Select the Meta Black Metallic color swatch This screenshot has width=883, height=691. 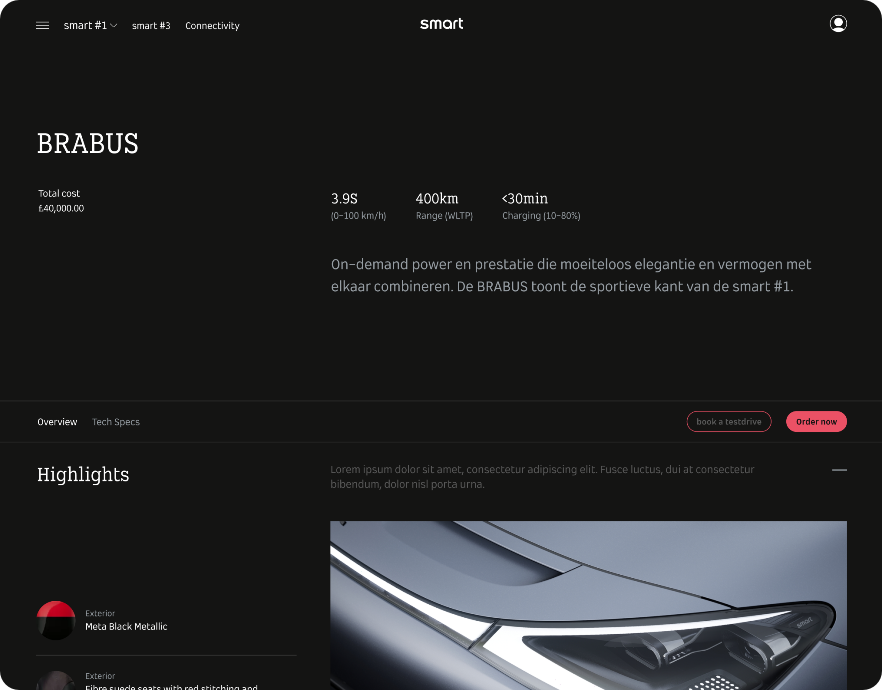[56, 620]
